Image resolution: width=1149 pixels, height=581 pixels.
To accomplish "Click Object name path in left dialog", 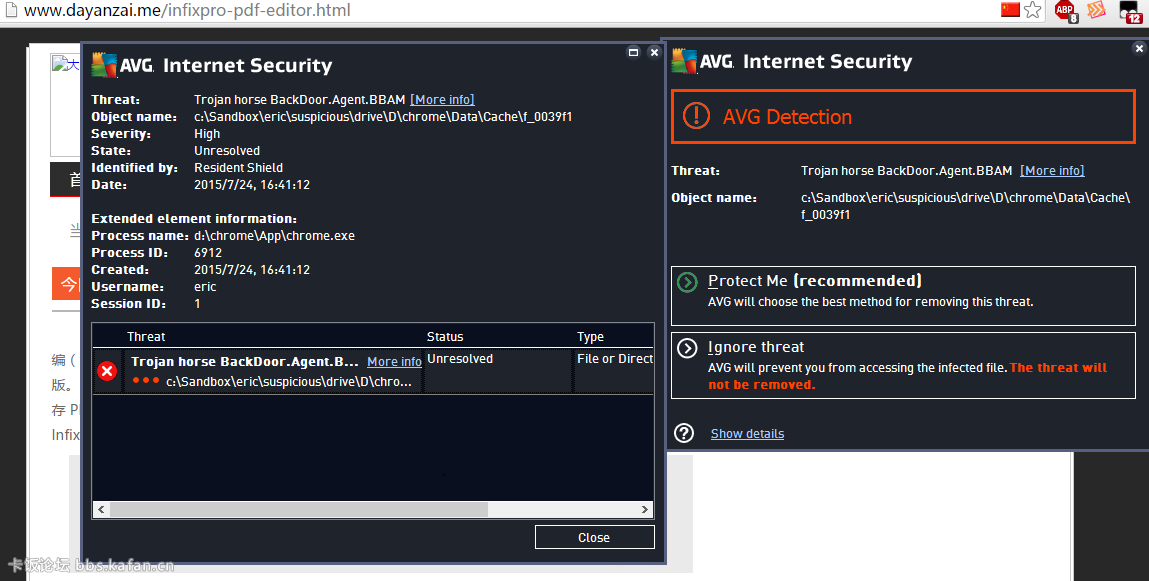I will (383, 117).
